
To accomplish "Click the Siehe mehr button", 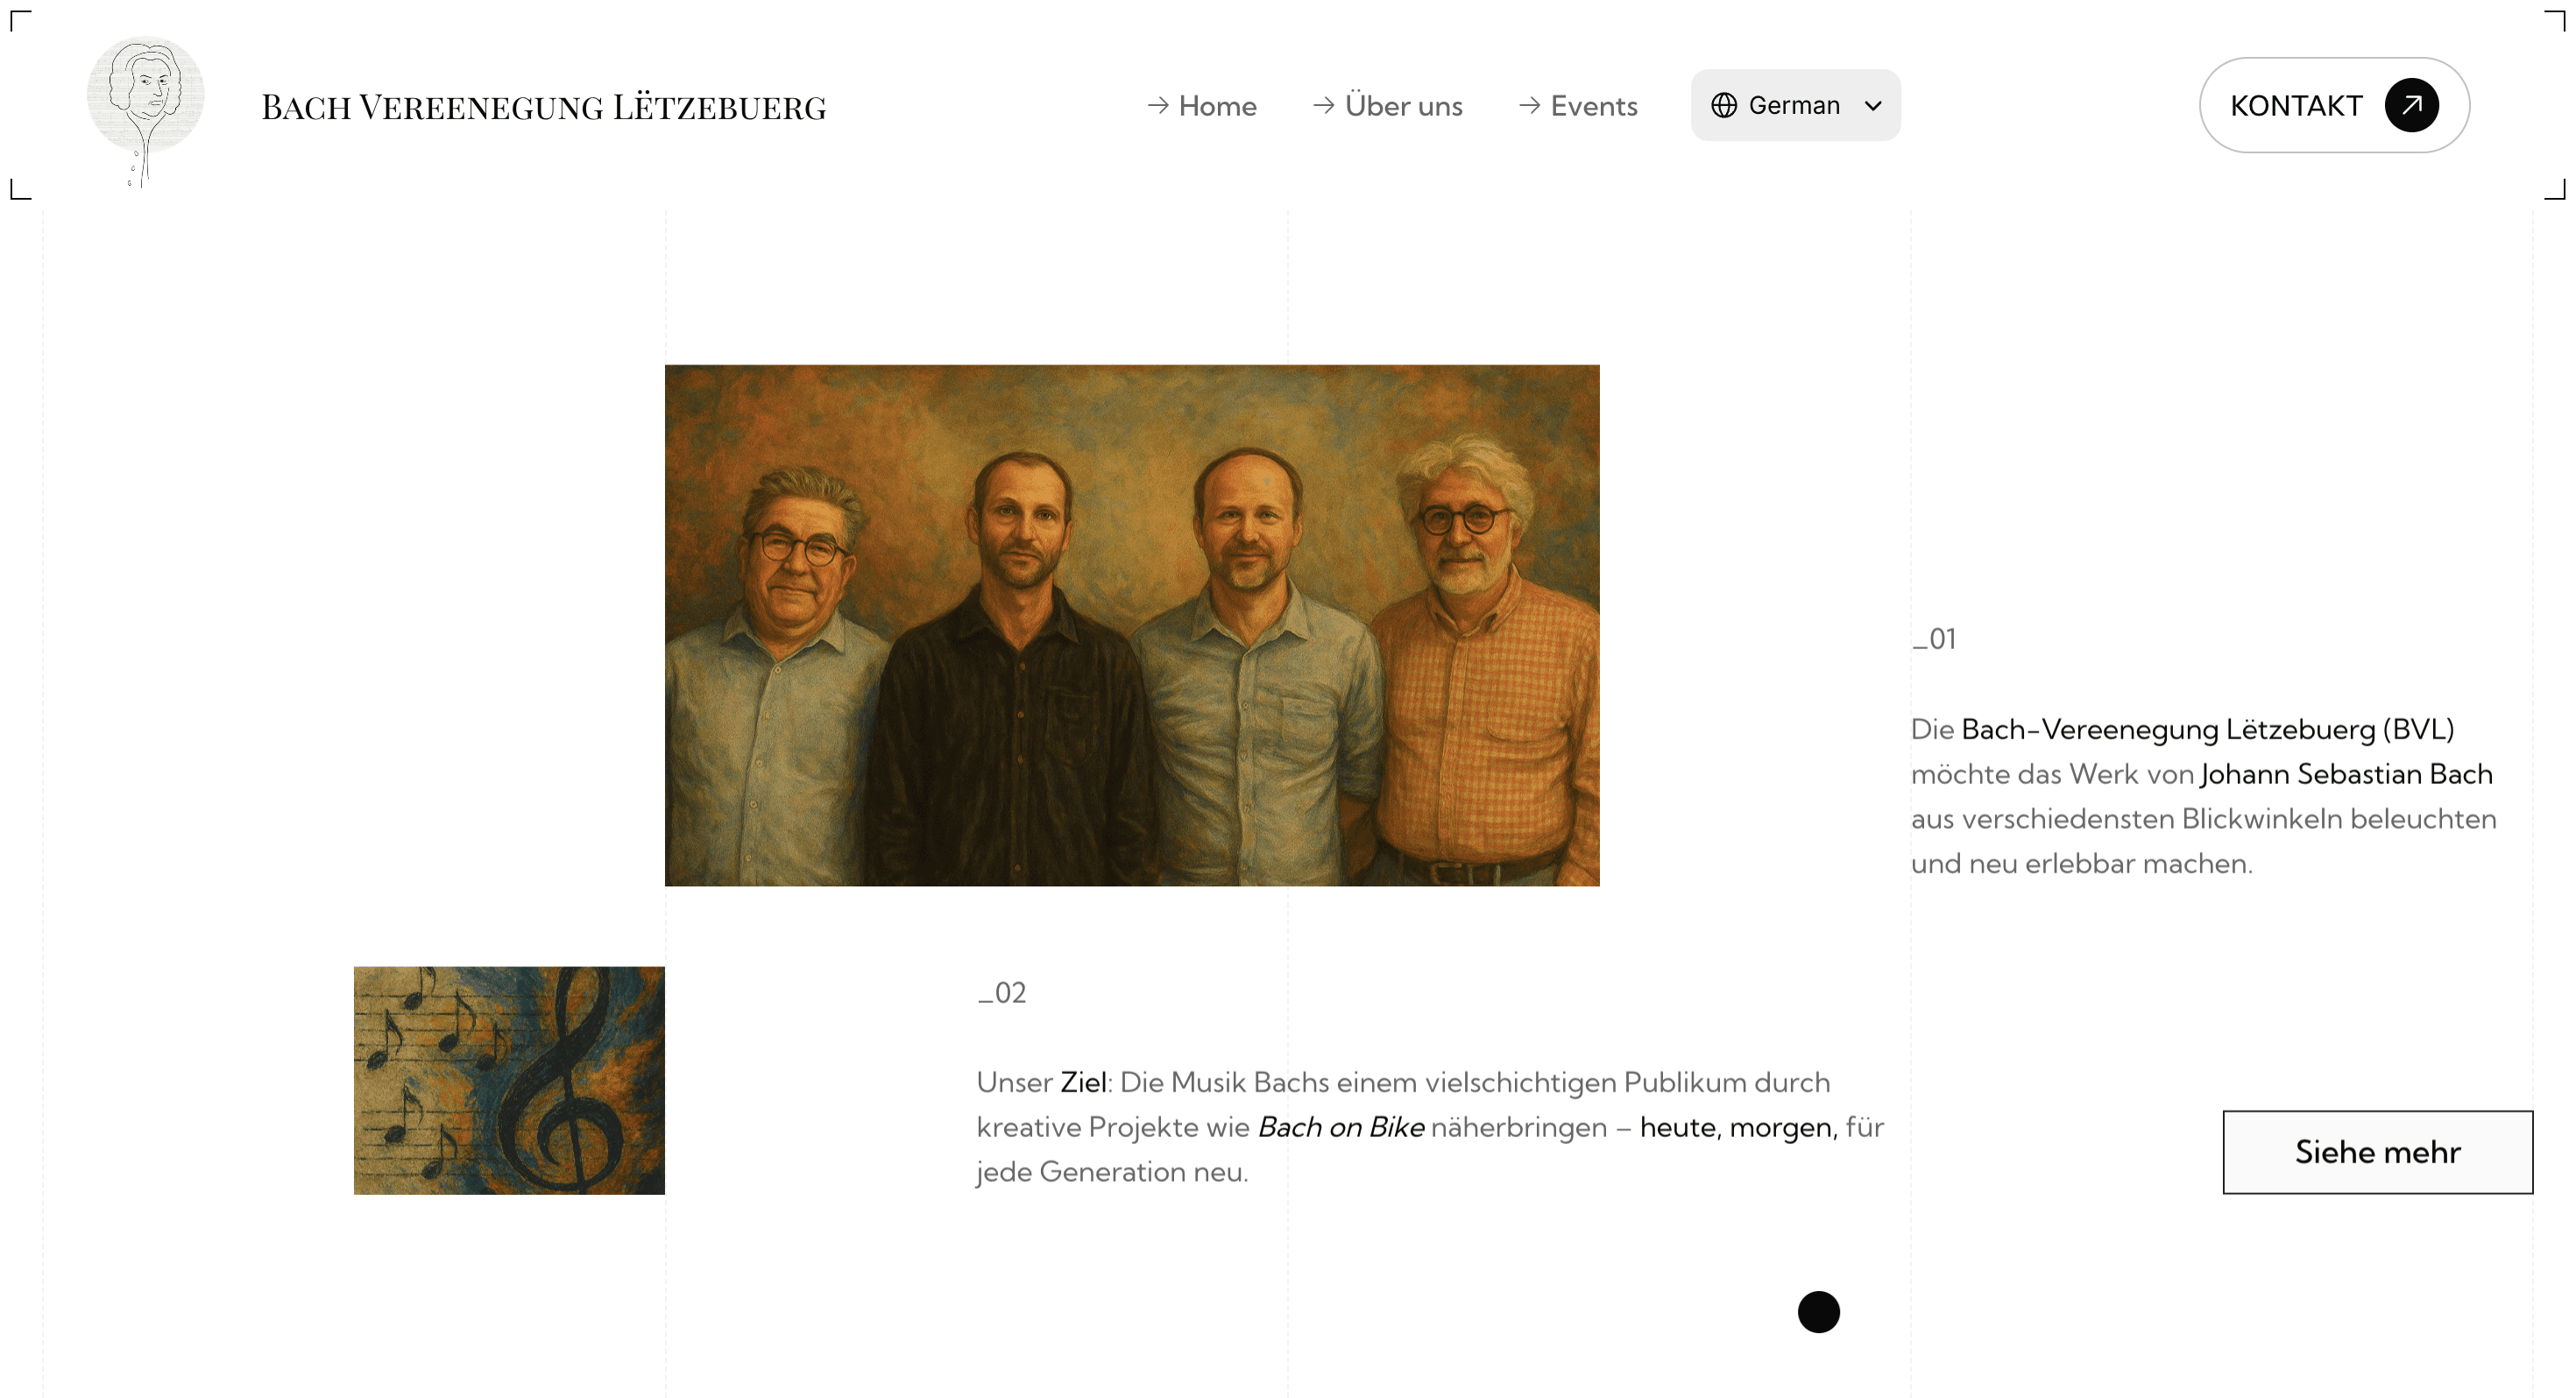I will point(2377,1151).
